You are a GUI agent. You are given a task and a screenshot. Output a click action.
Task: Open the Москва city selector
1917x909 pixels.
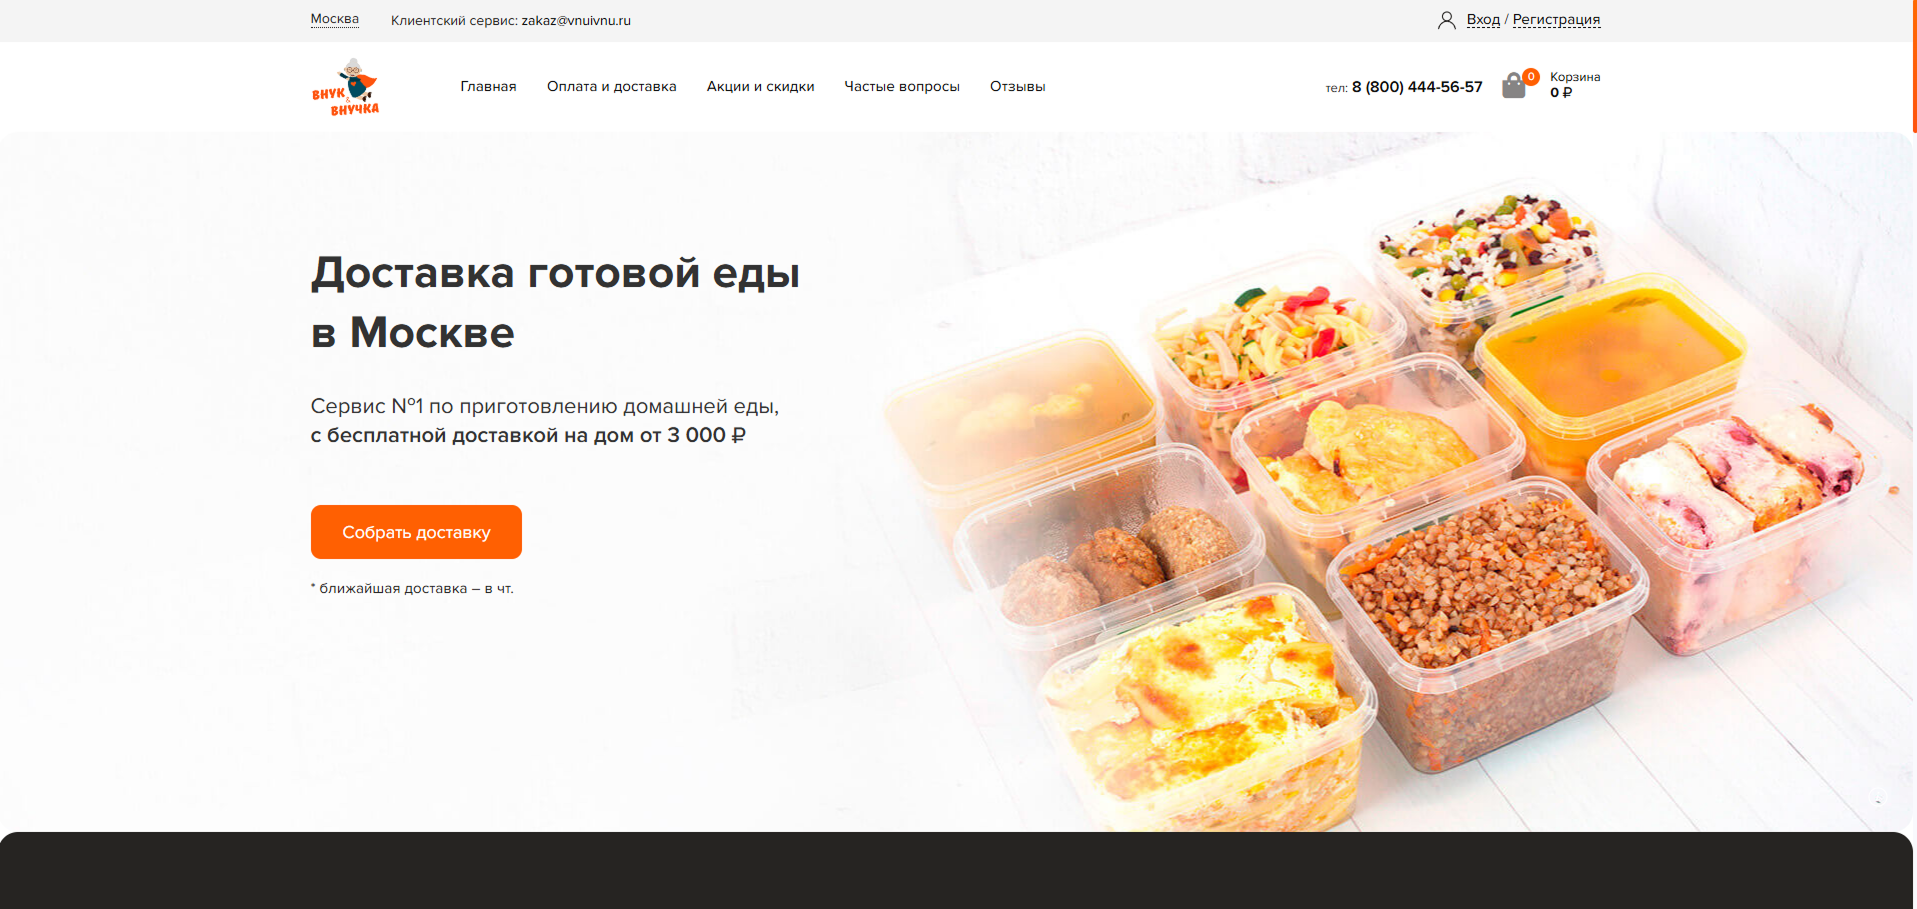[x=334, y=19]
